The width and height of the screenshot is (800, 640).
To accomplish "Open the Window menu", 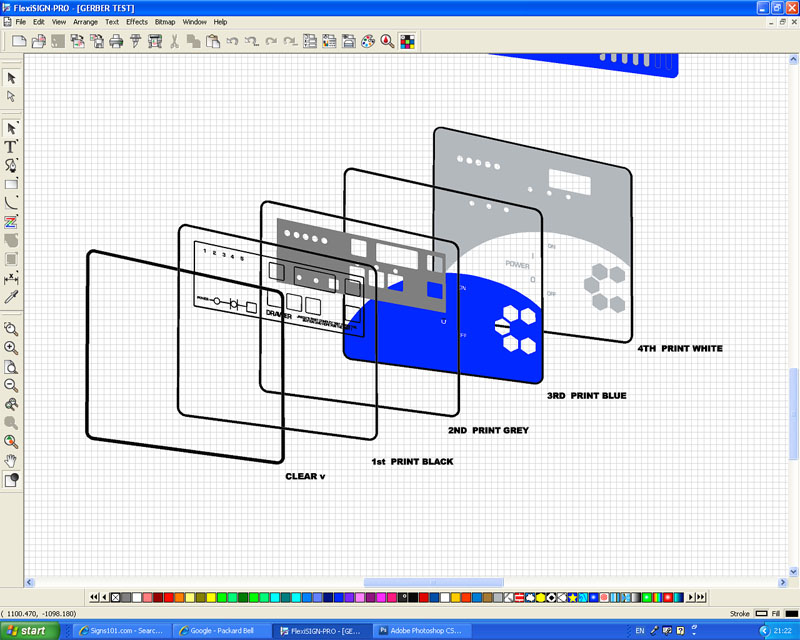I will coord(194,22).
